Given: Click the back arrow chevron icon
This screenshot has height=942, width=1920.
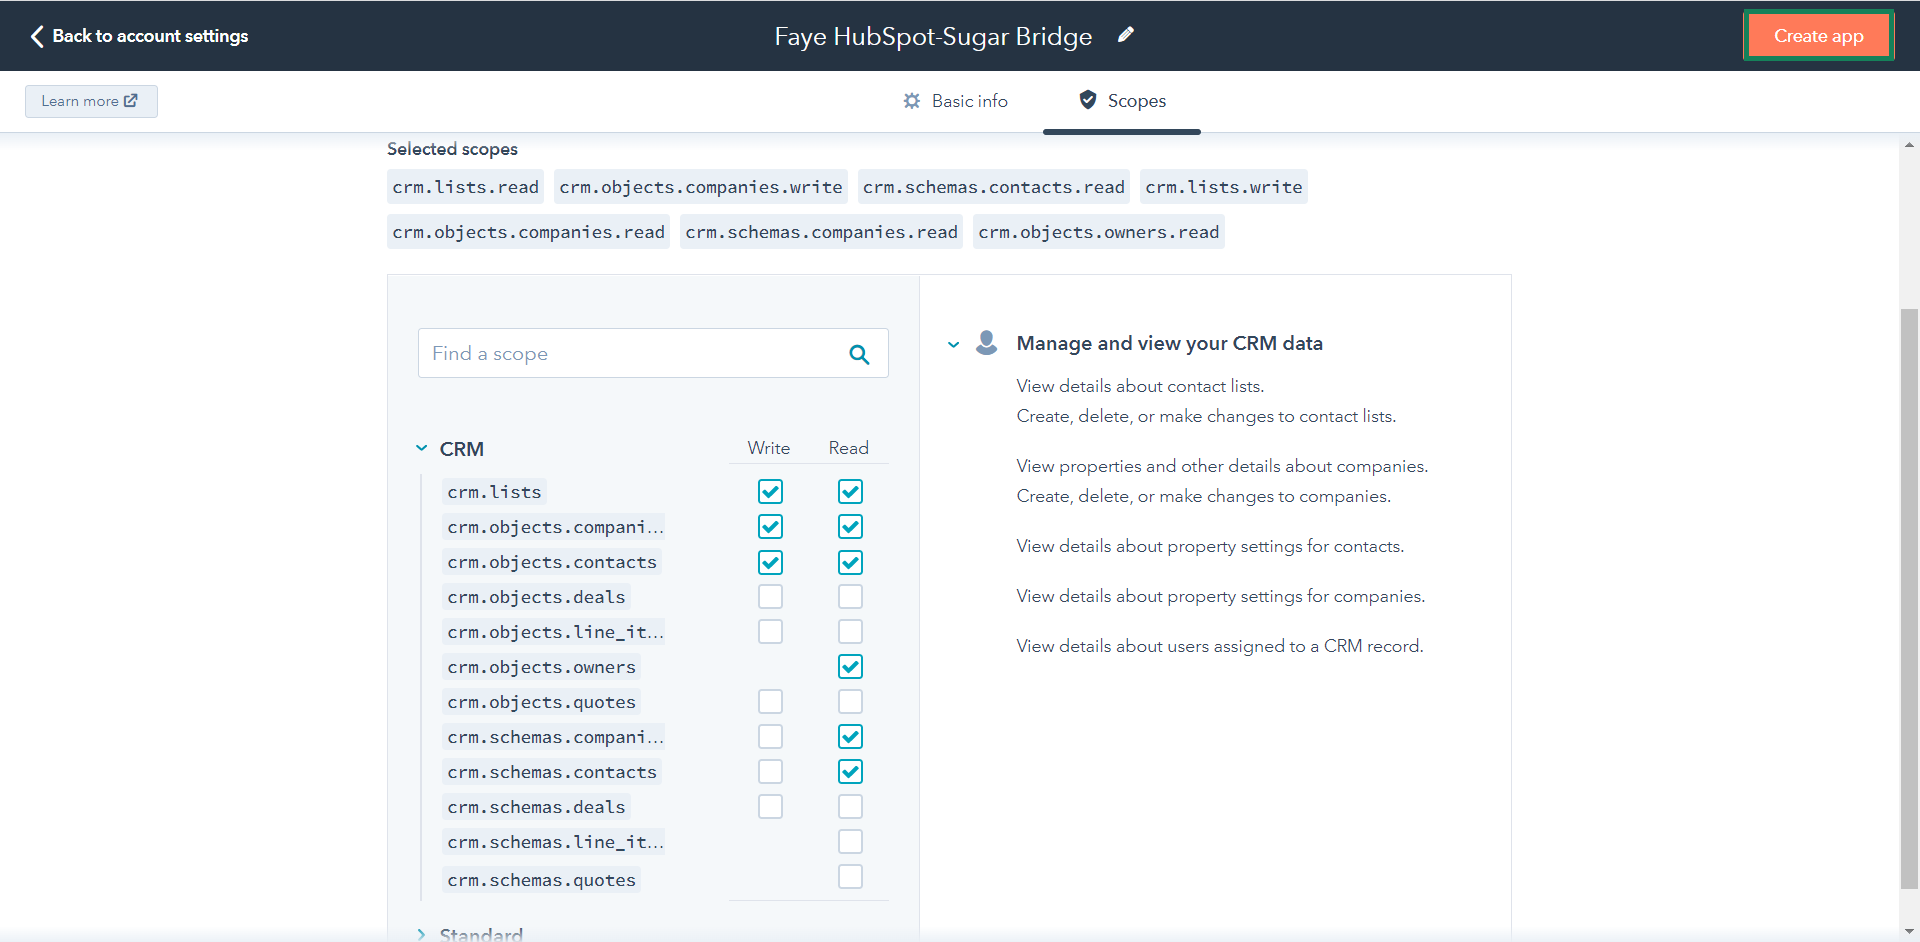Looking at the screenshot, I should pos(37,36).
